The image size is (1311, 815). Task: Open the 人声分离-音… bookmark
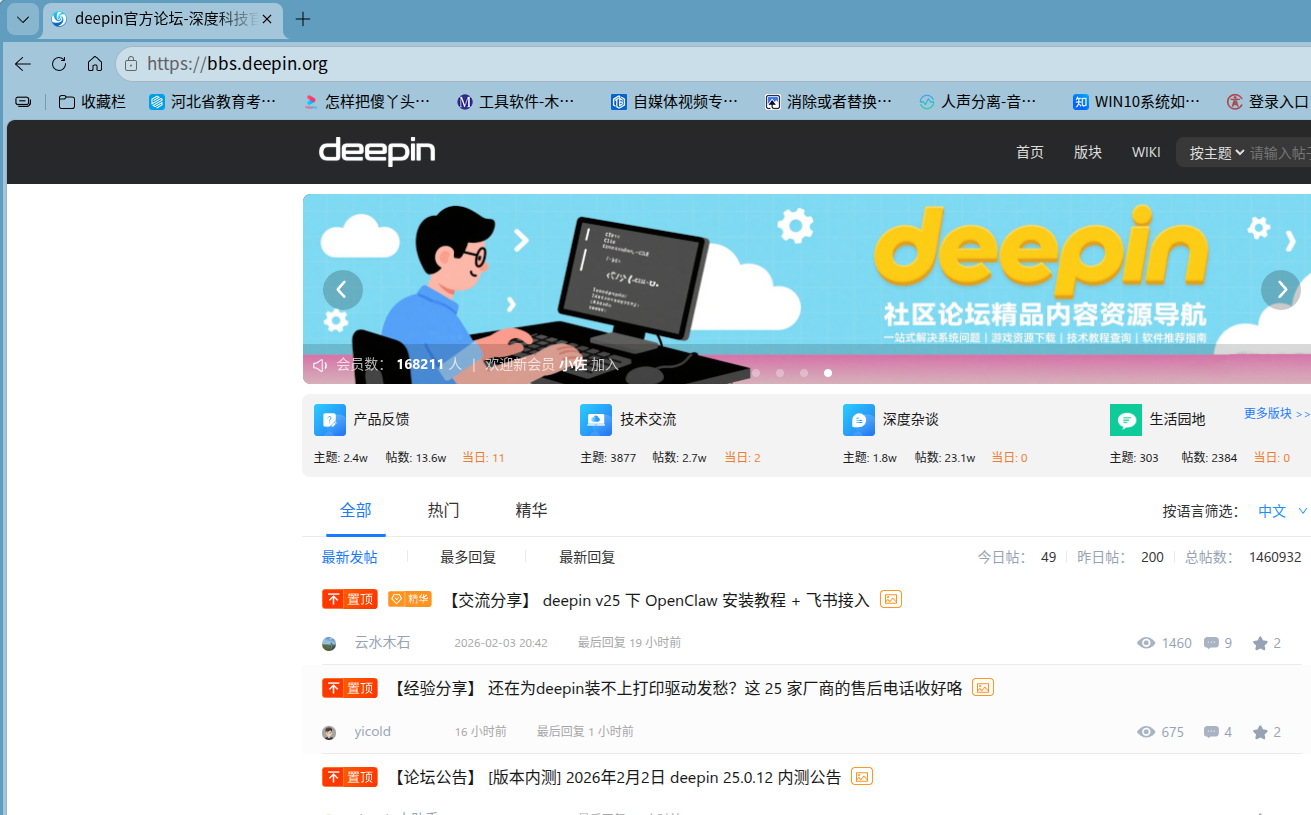(978, 101)
